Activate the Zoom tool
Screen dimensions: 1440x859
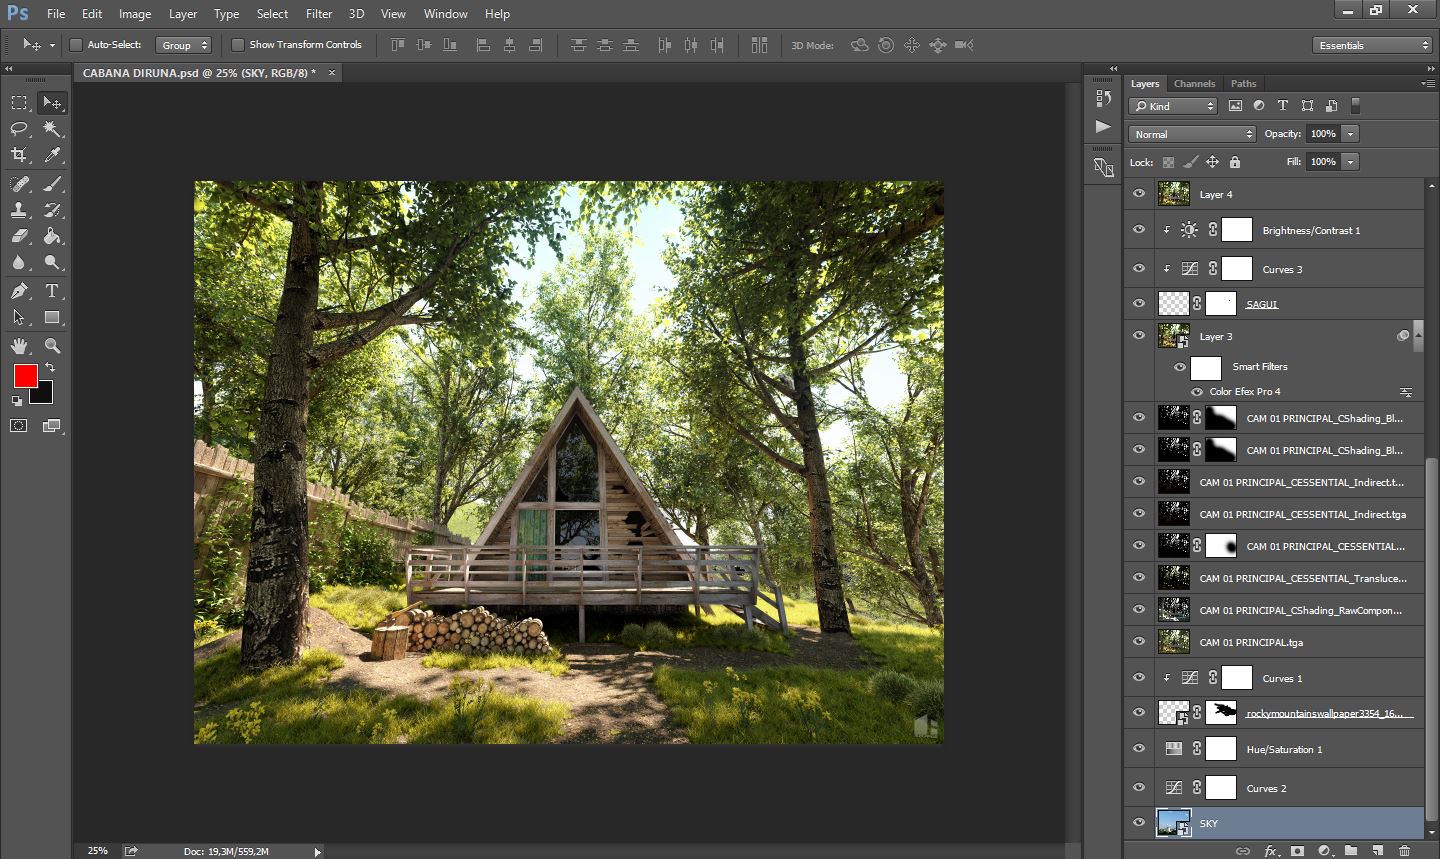(52, 346)
